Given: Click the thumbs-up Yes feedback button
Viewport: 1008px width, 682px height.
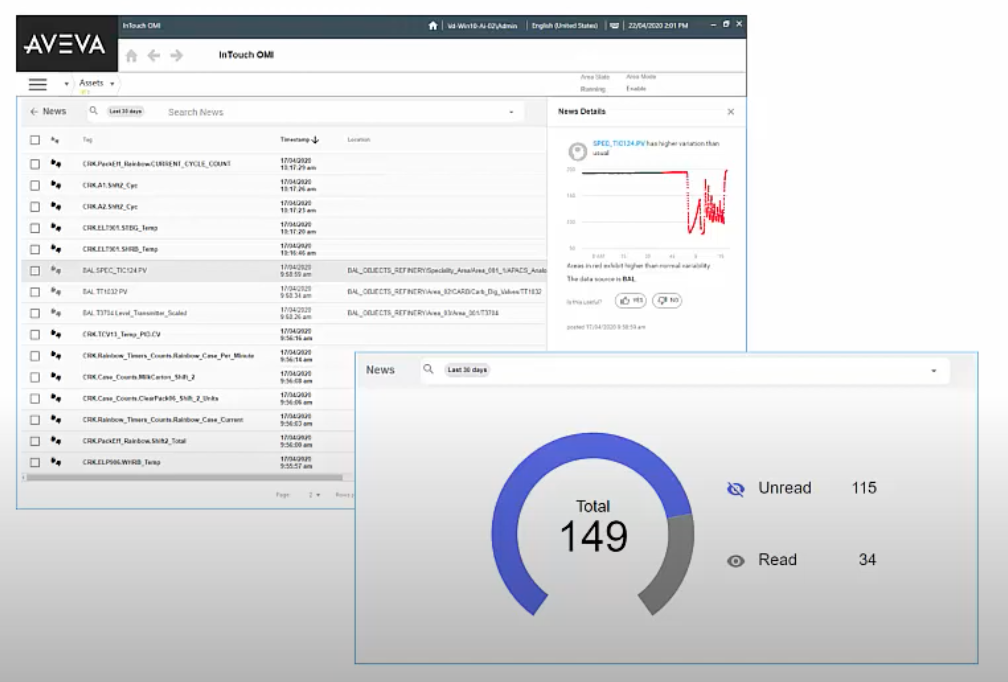Looking at the screenshot, I should (630, 300).
